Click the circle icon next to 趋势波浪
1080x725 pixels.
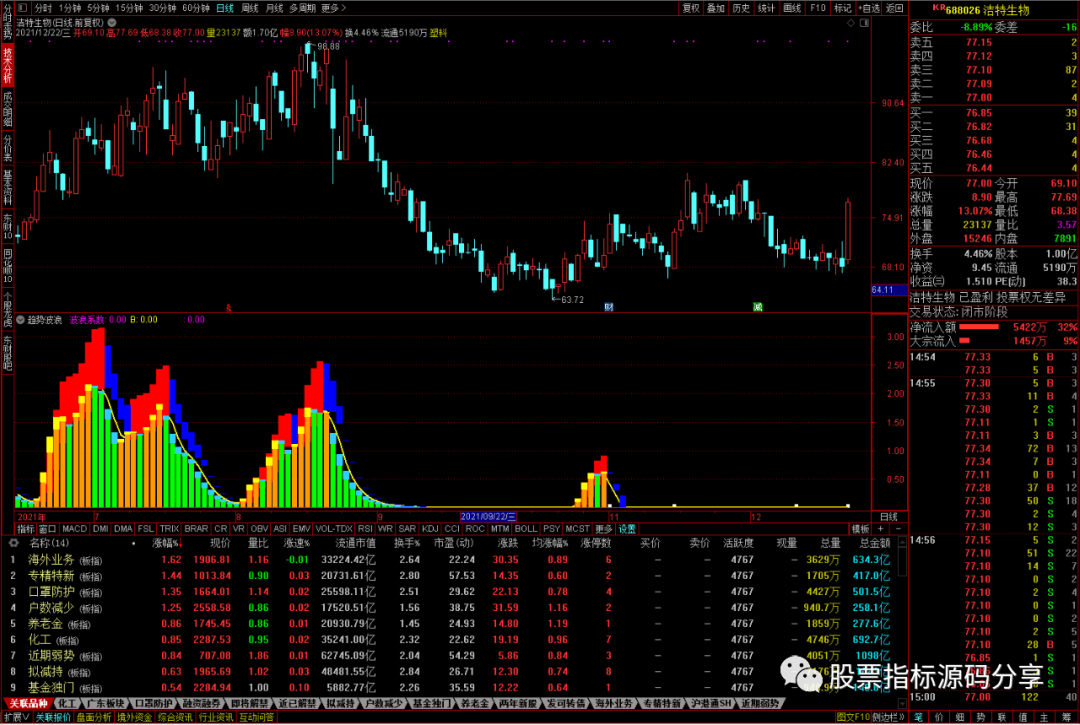[x=21, y=319]
